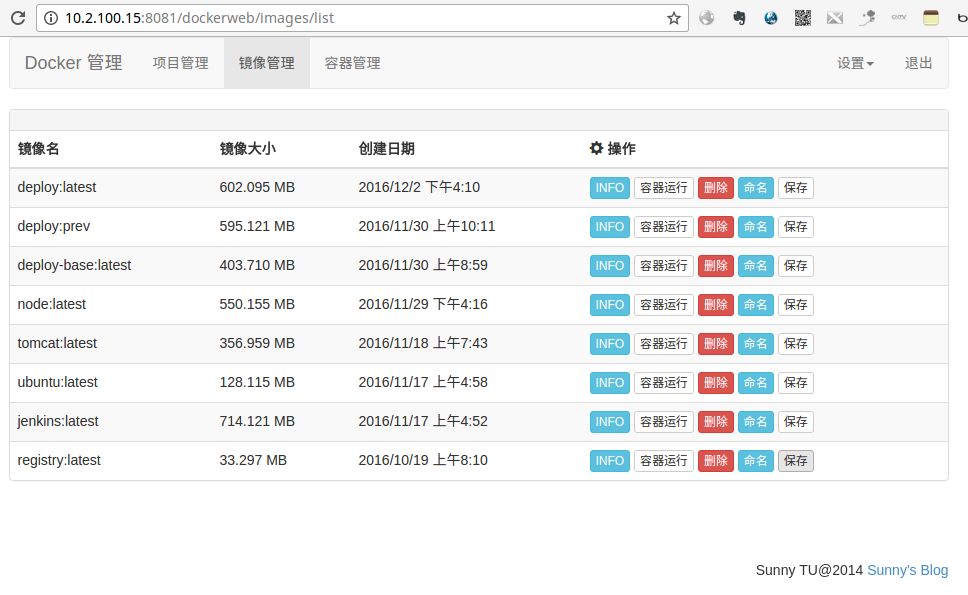This screenshot has width=968, height=595.
Task: Delete the registry:latest image
Action: pos(716,460)
